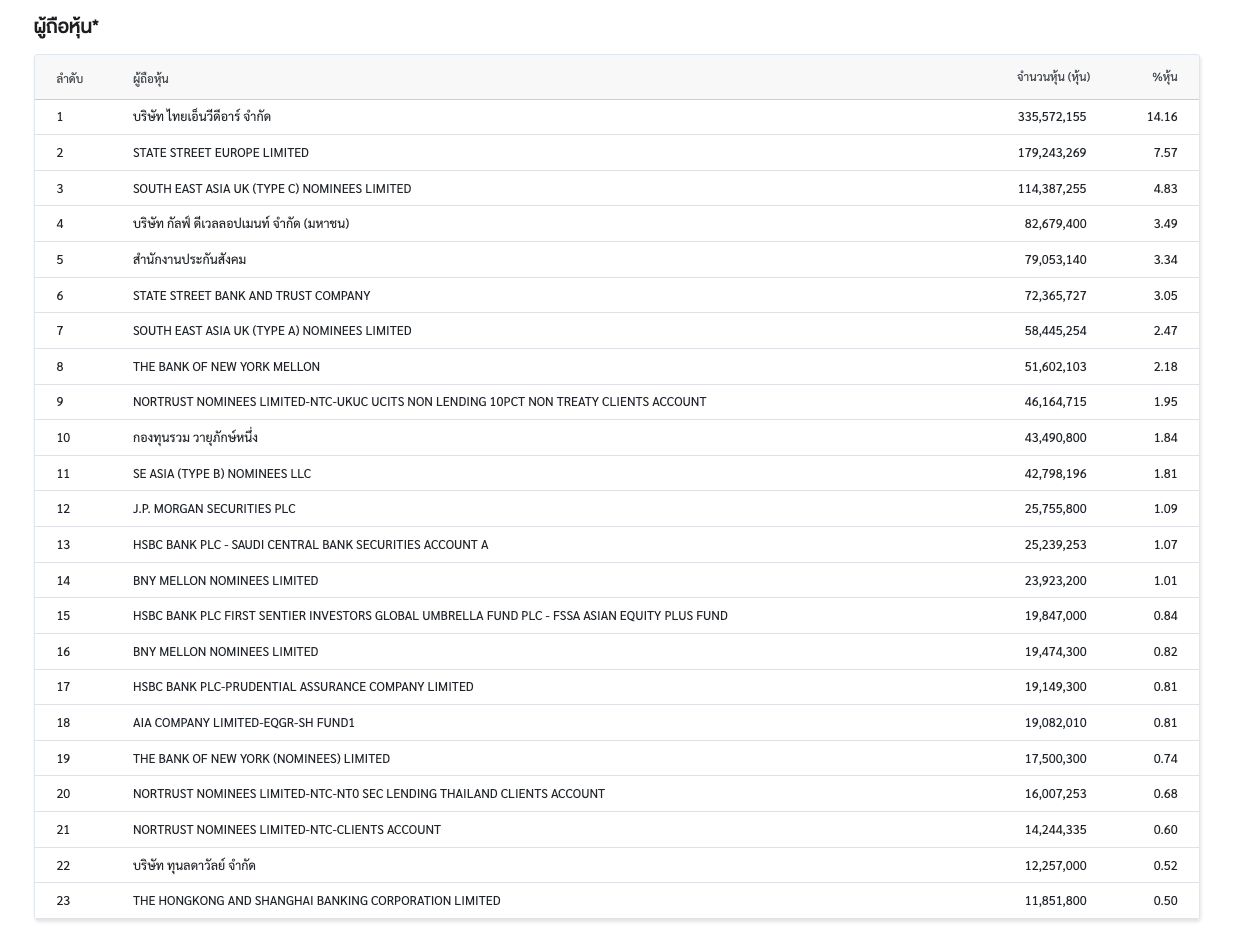Click the ผู้ถือหุ้น* section heading

tap(66, 27)
